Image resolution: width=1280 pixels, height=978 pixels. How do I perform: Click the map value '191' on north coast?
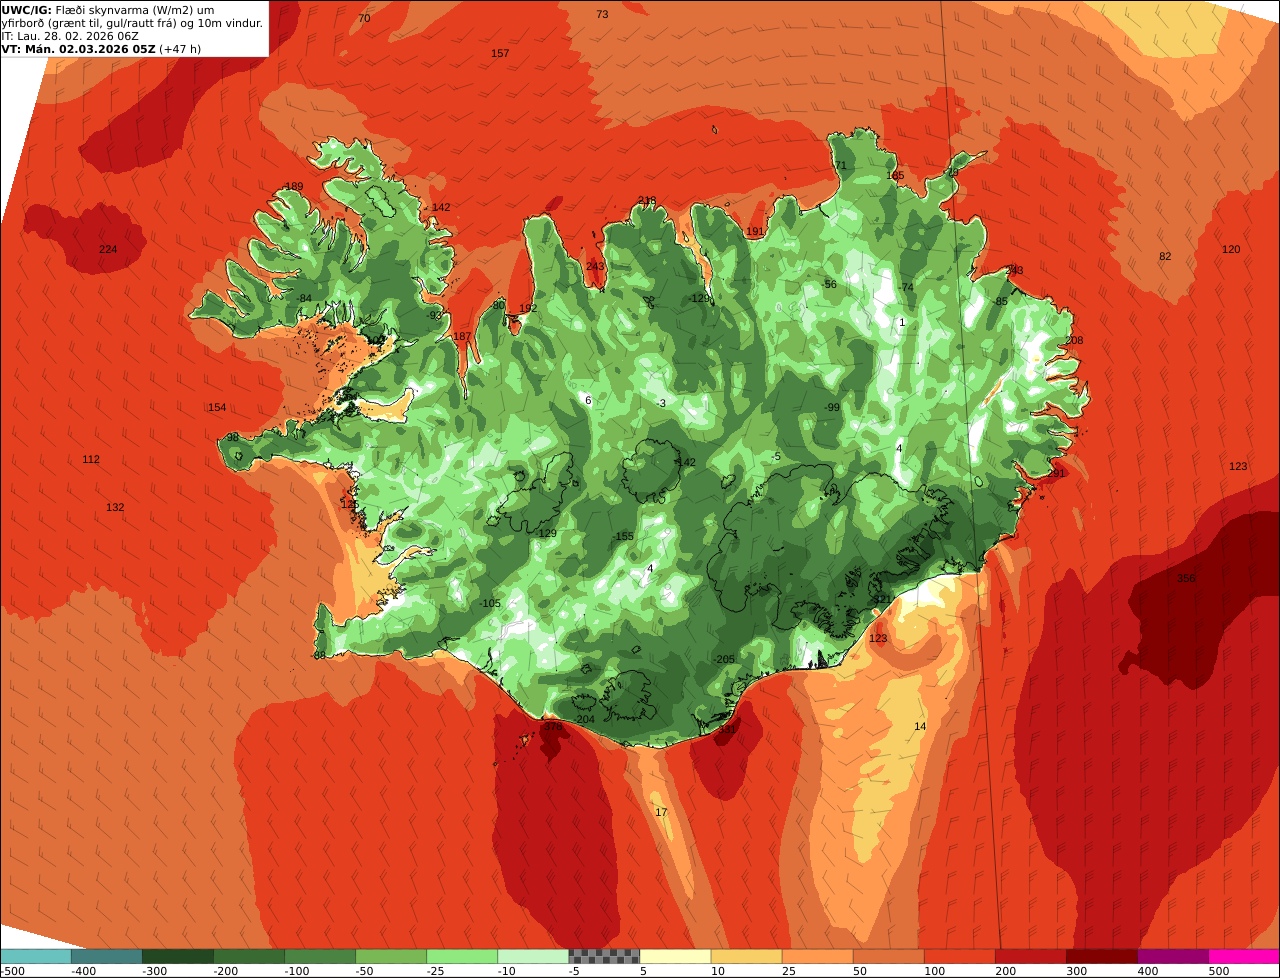pyautogui.click(x=755, y=232)
